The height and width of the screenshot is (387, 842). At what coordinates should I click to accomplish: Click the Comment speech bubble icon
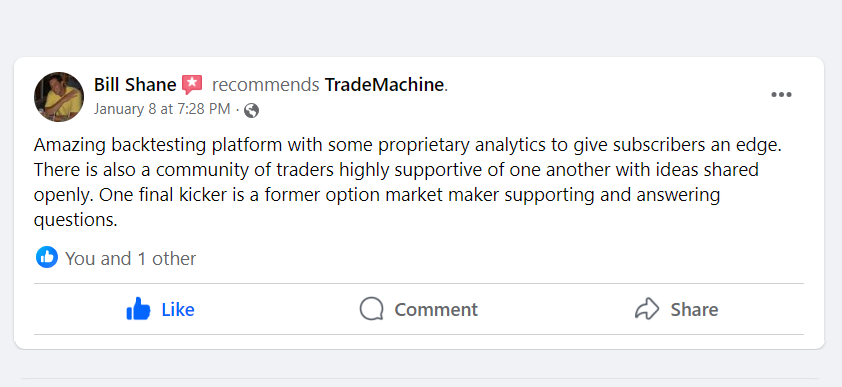click(372, 309)
